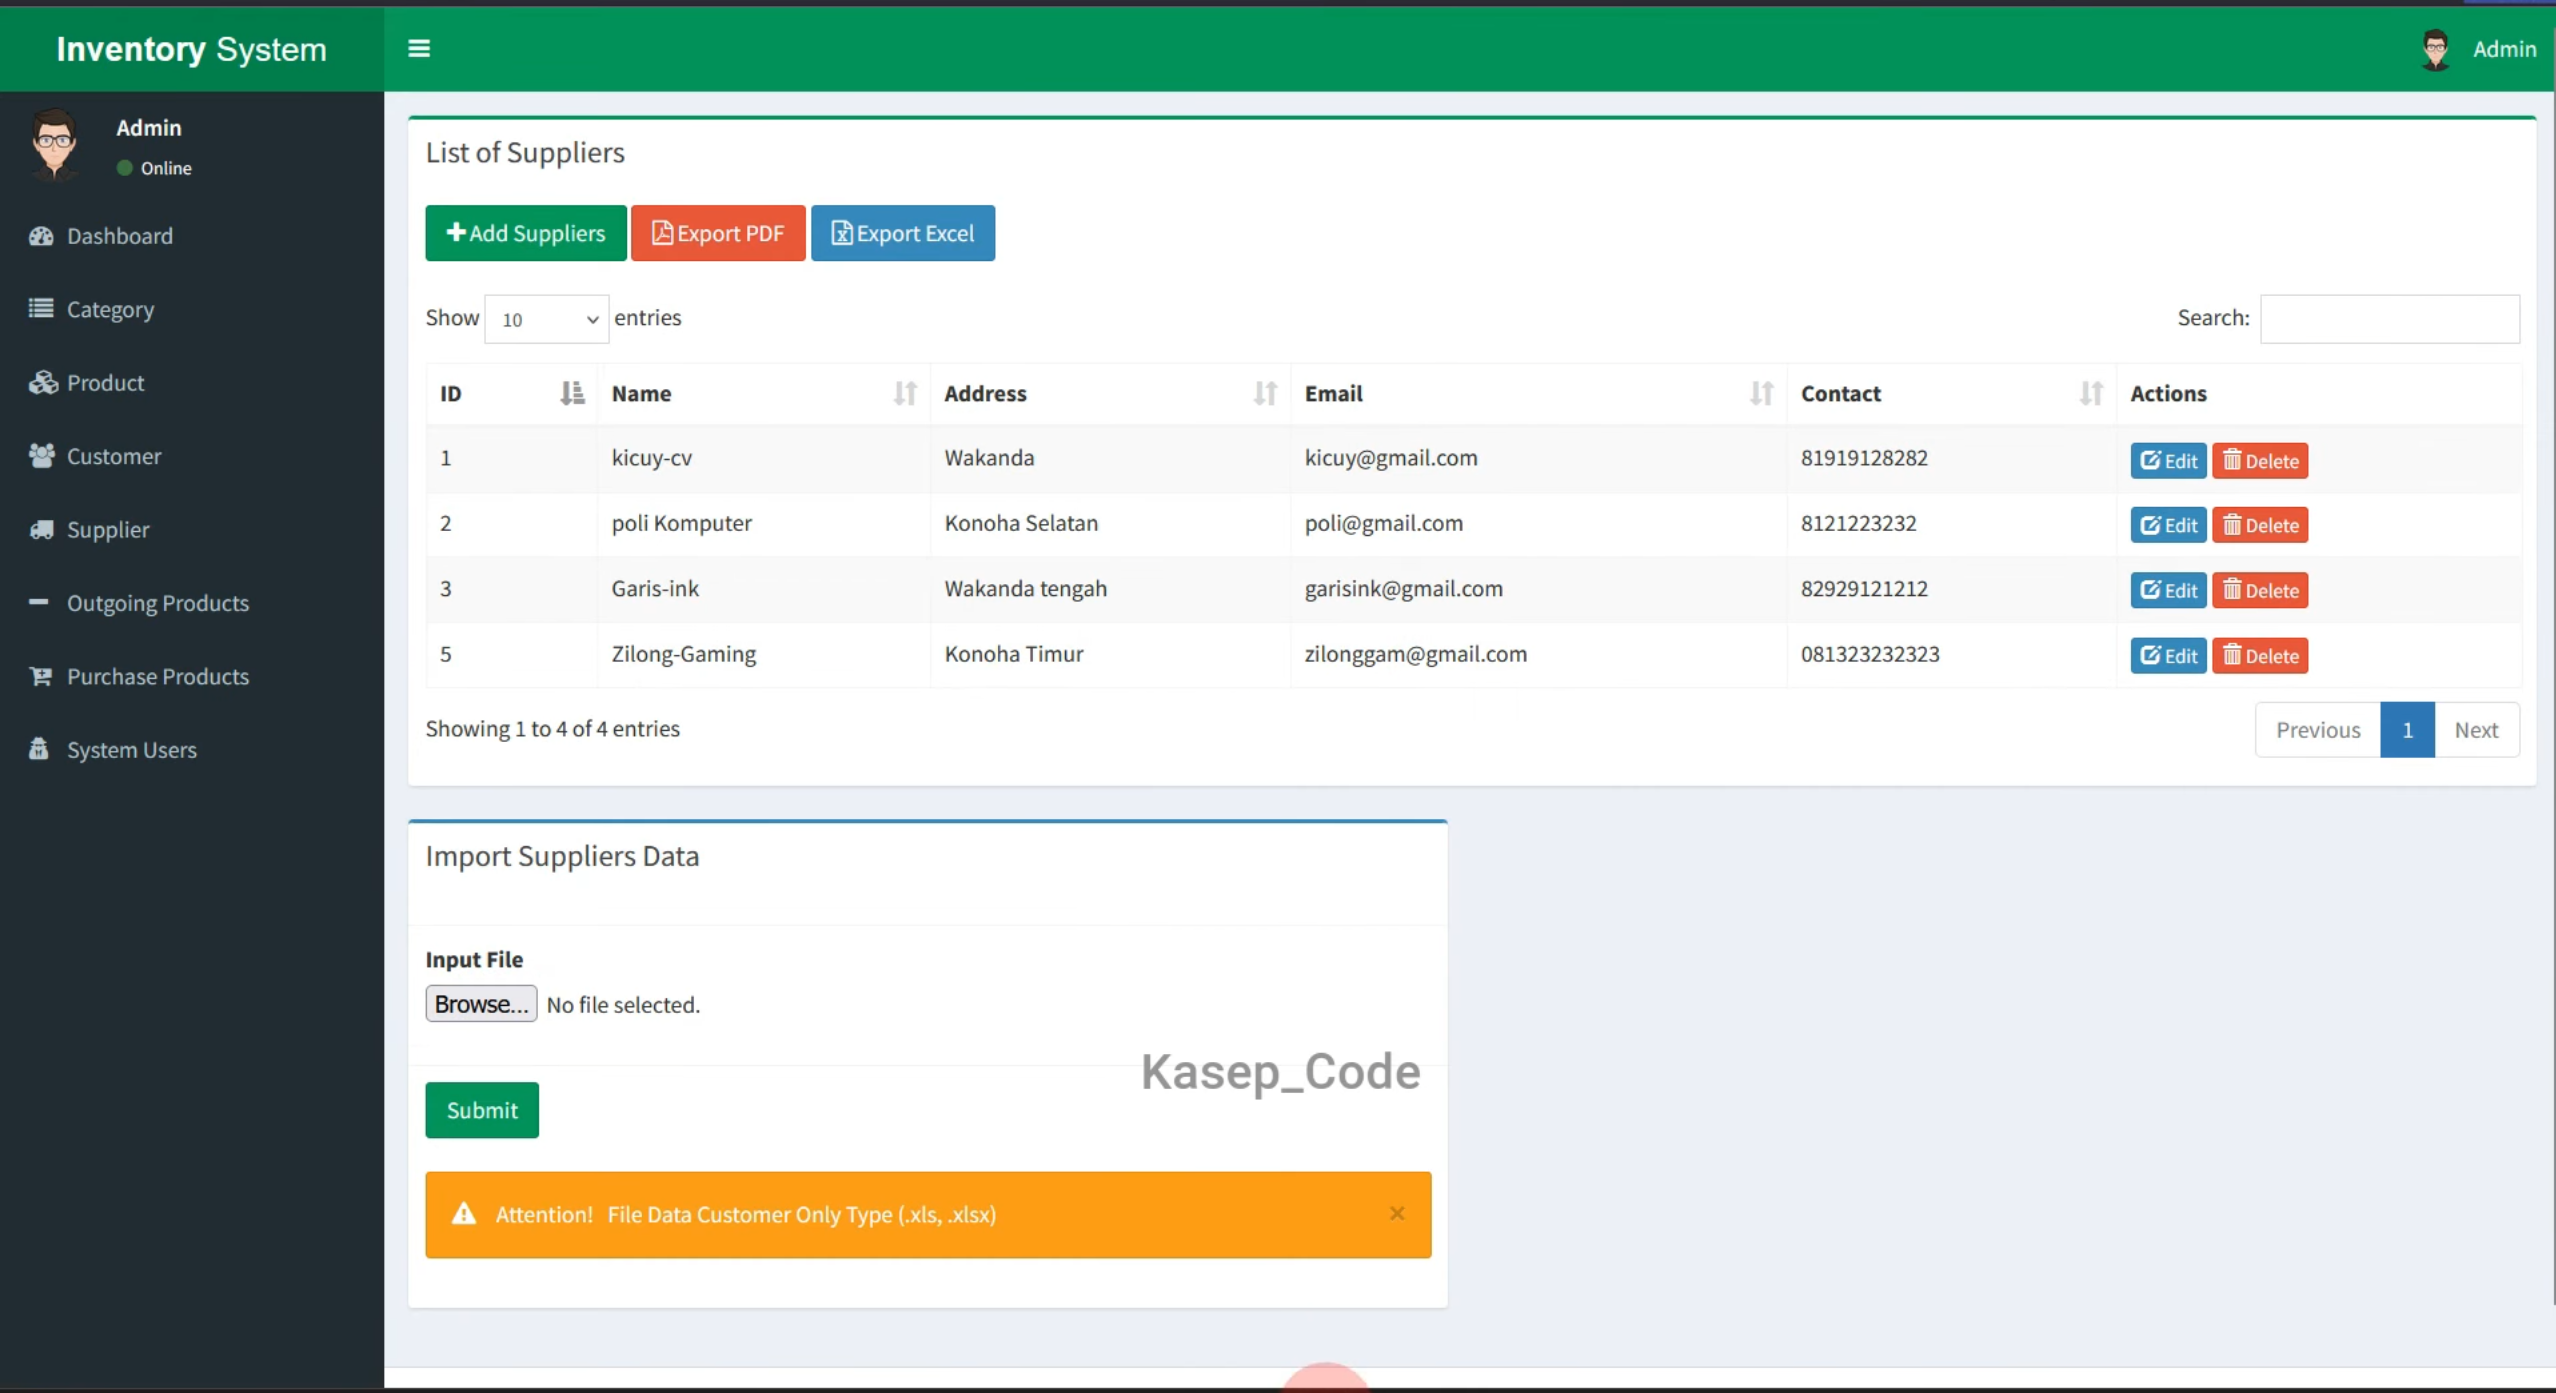Click the Showing 1 to 4 entries text
The width and height of the screenshot is (2556, 1393).
[552, 729]
